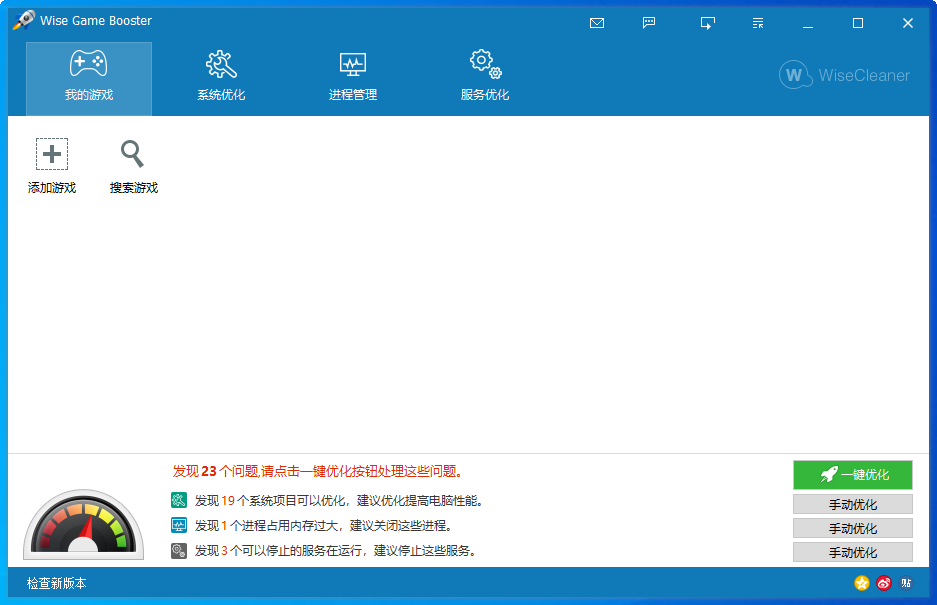The image size is (937, 605).
Task: Click the process icon beside memory warning line
Action: (180, 524)
